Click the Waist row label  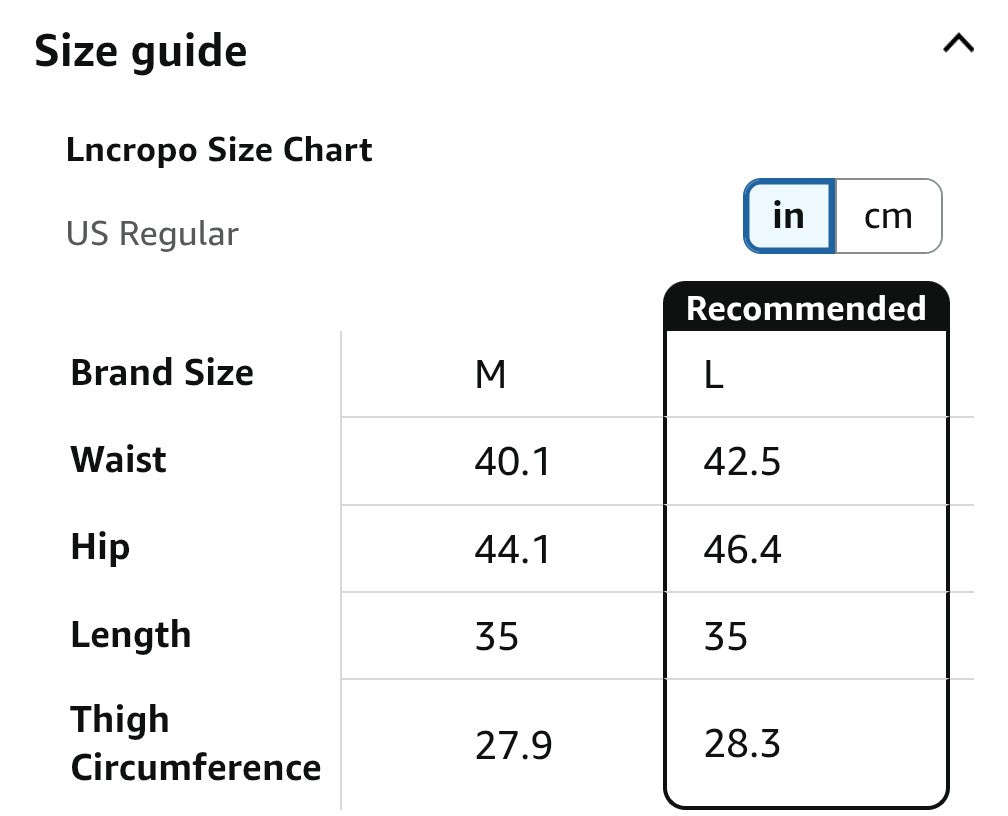(118, 460)
